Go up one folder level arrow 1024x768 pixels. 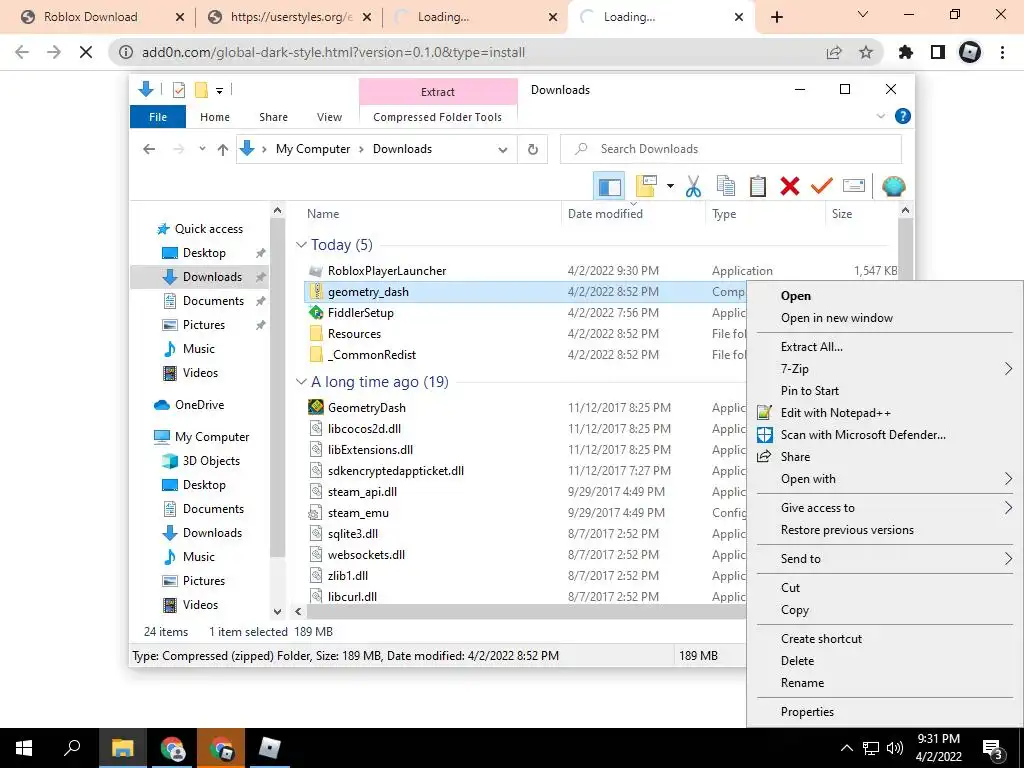(223, 150)
